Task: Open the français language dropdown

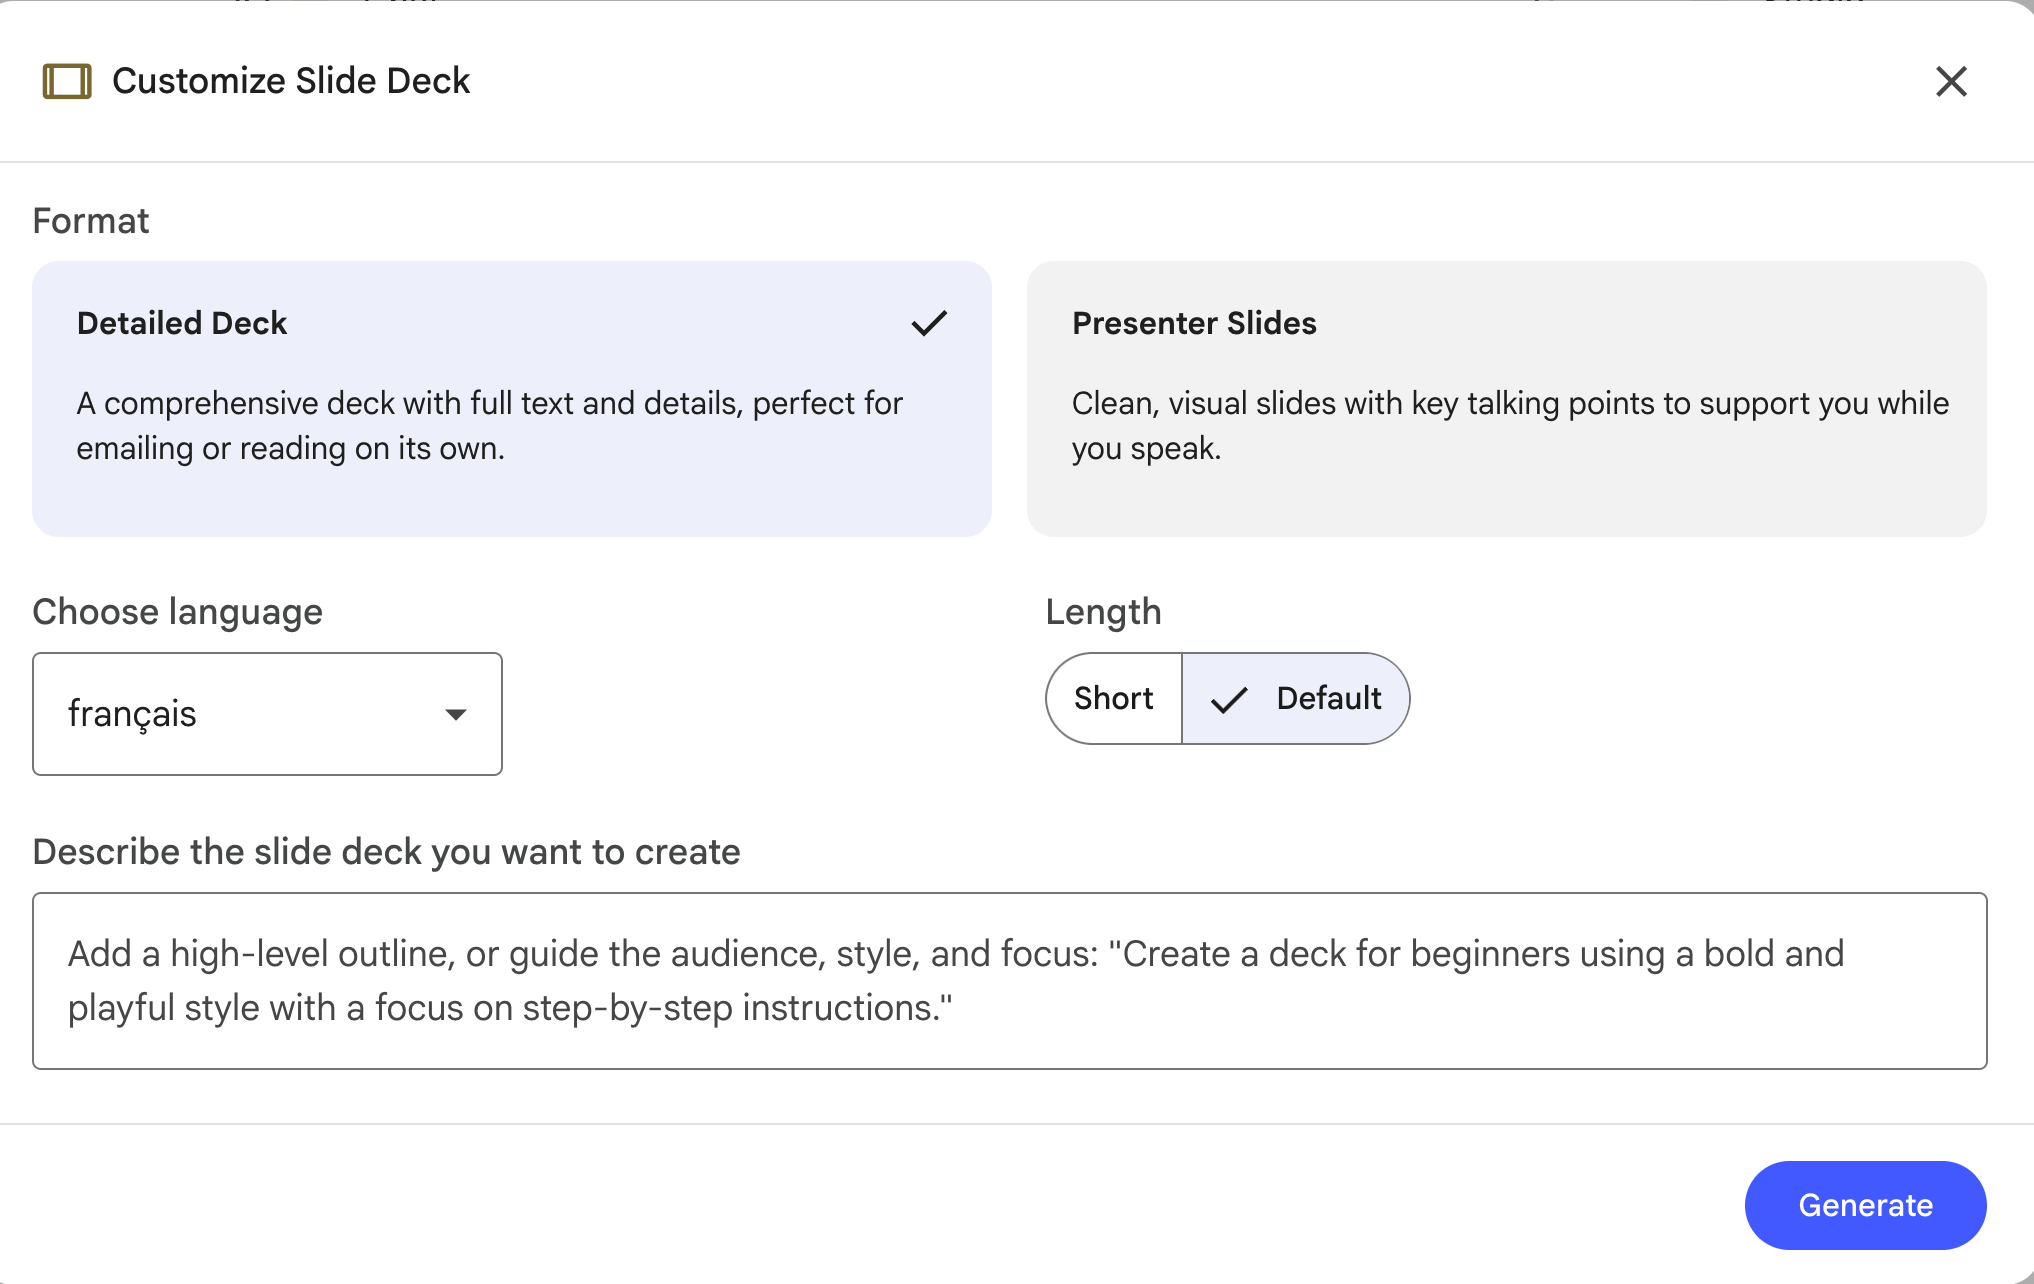Action: (266, 714)
